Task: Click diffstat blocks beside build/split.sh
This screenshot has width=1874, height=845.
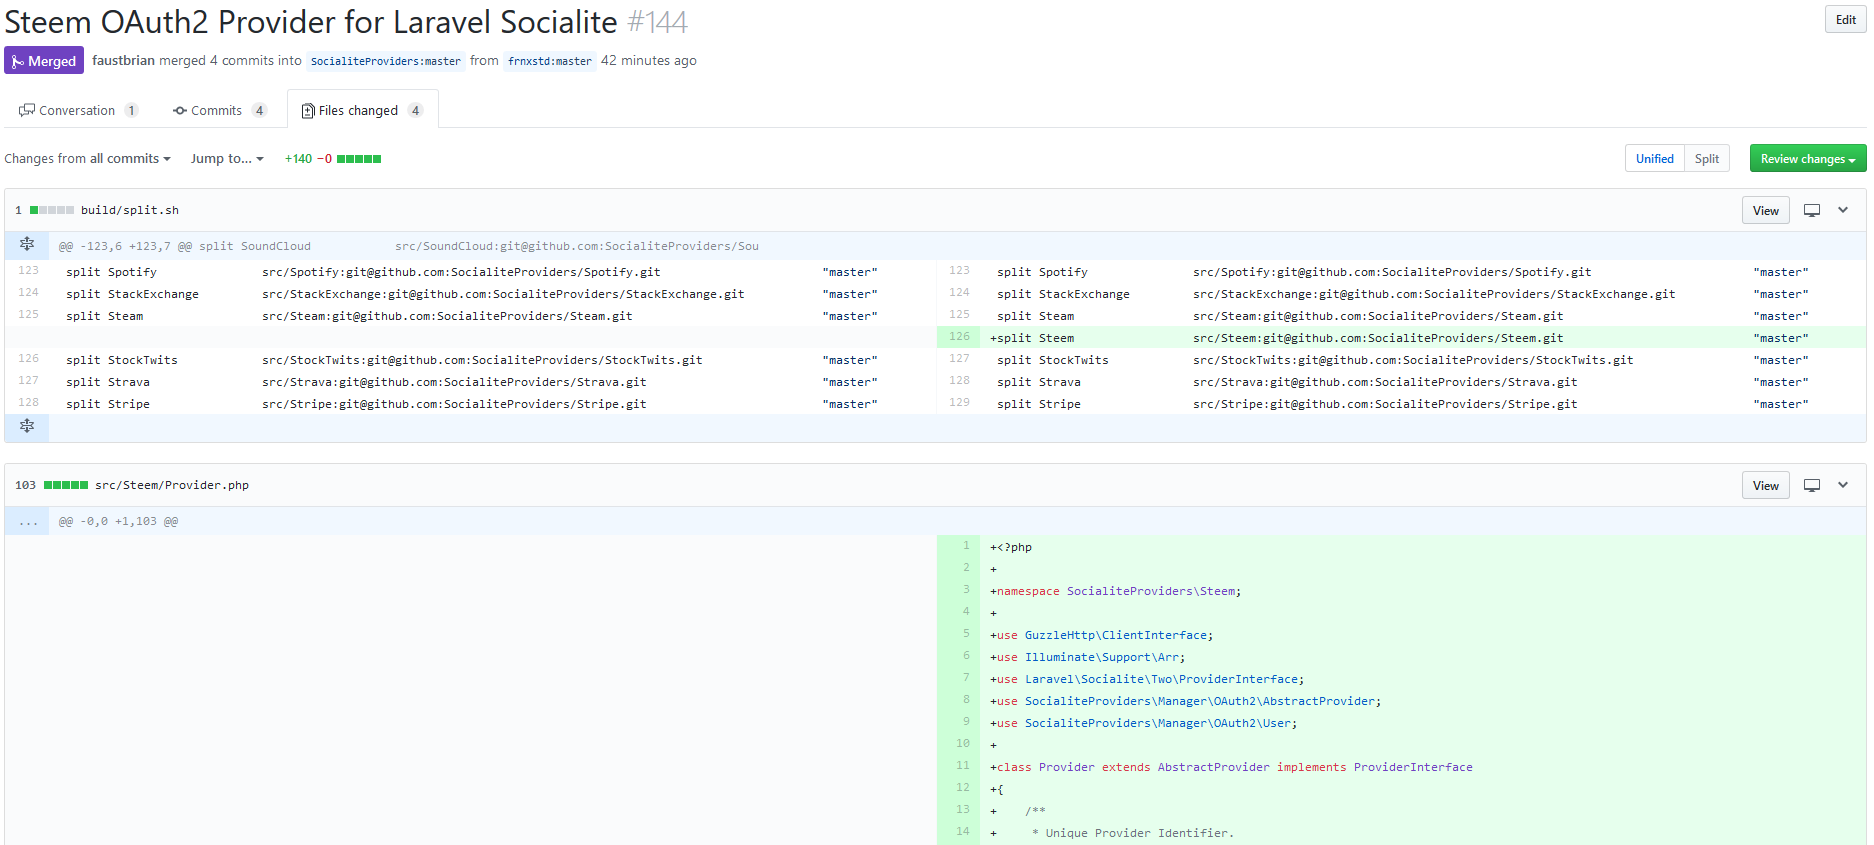Action: (x=52, y=210)
